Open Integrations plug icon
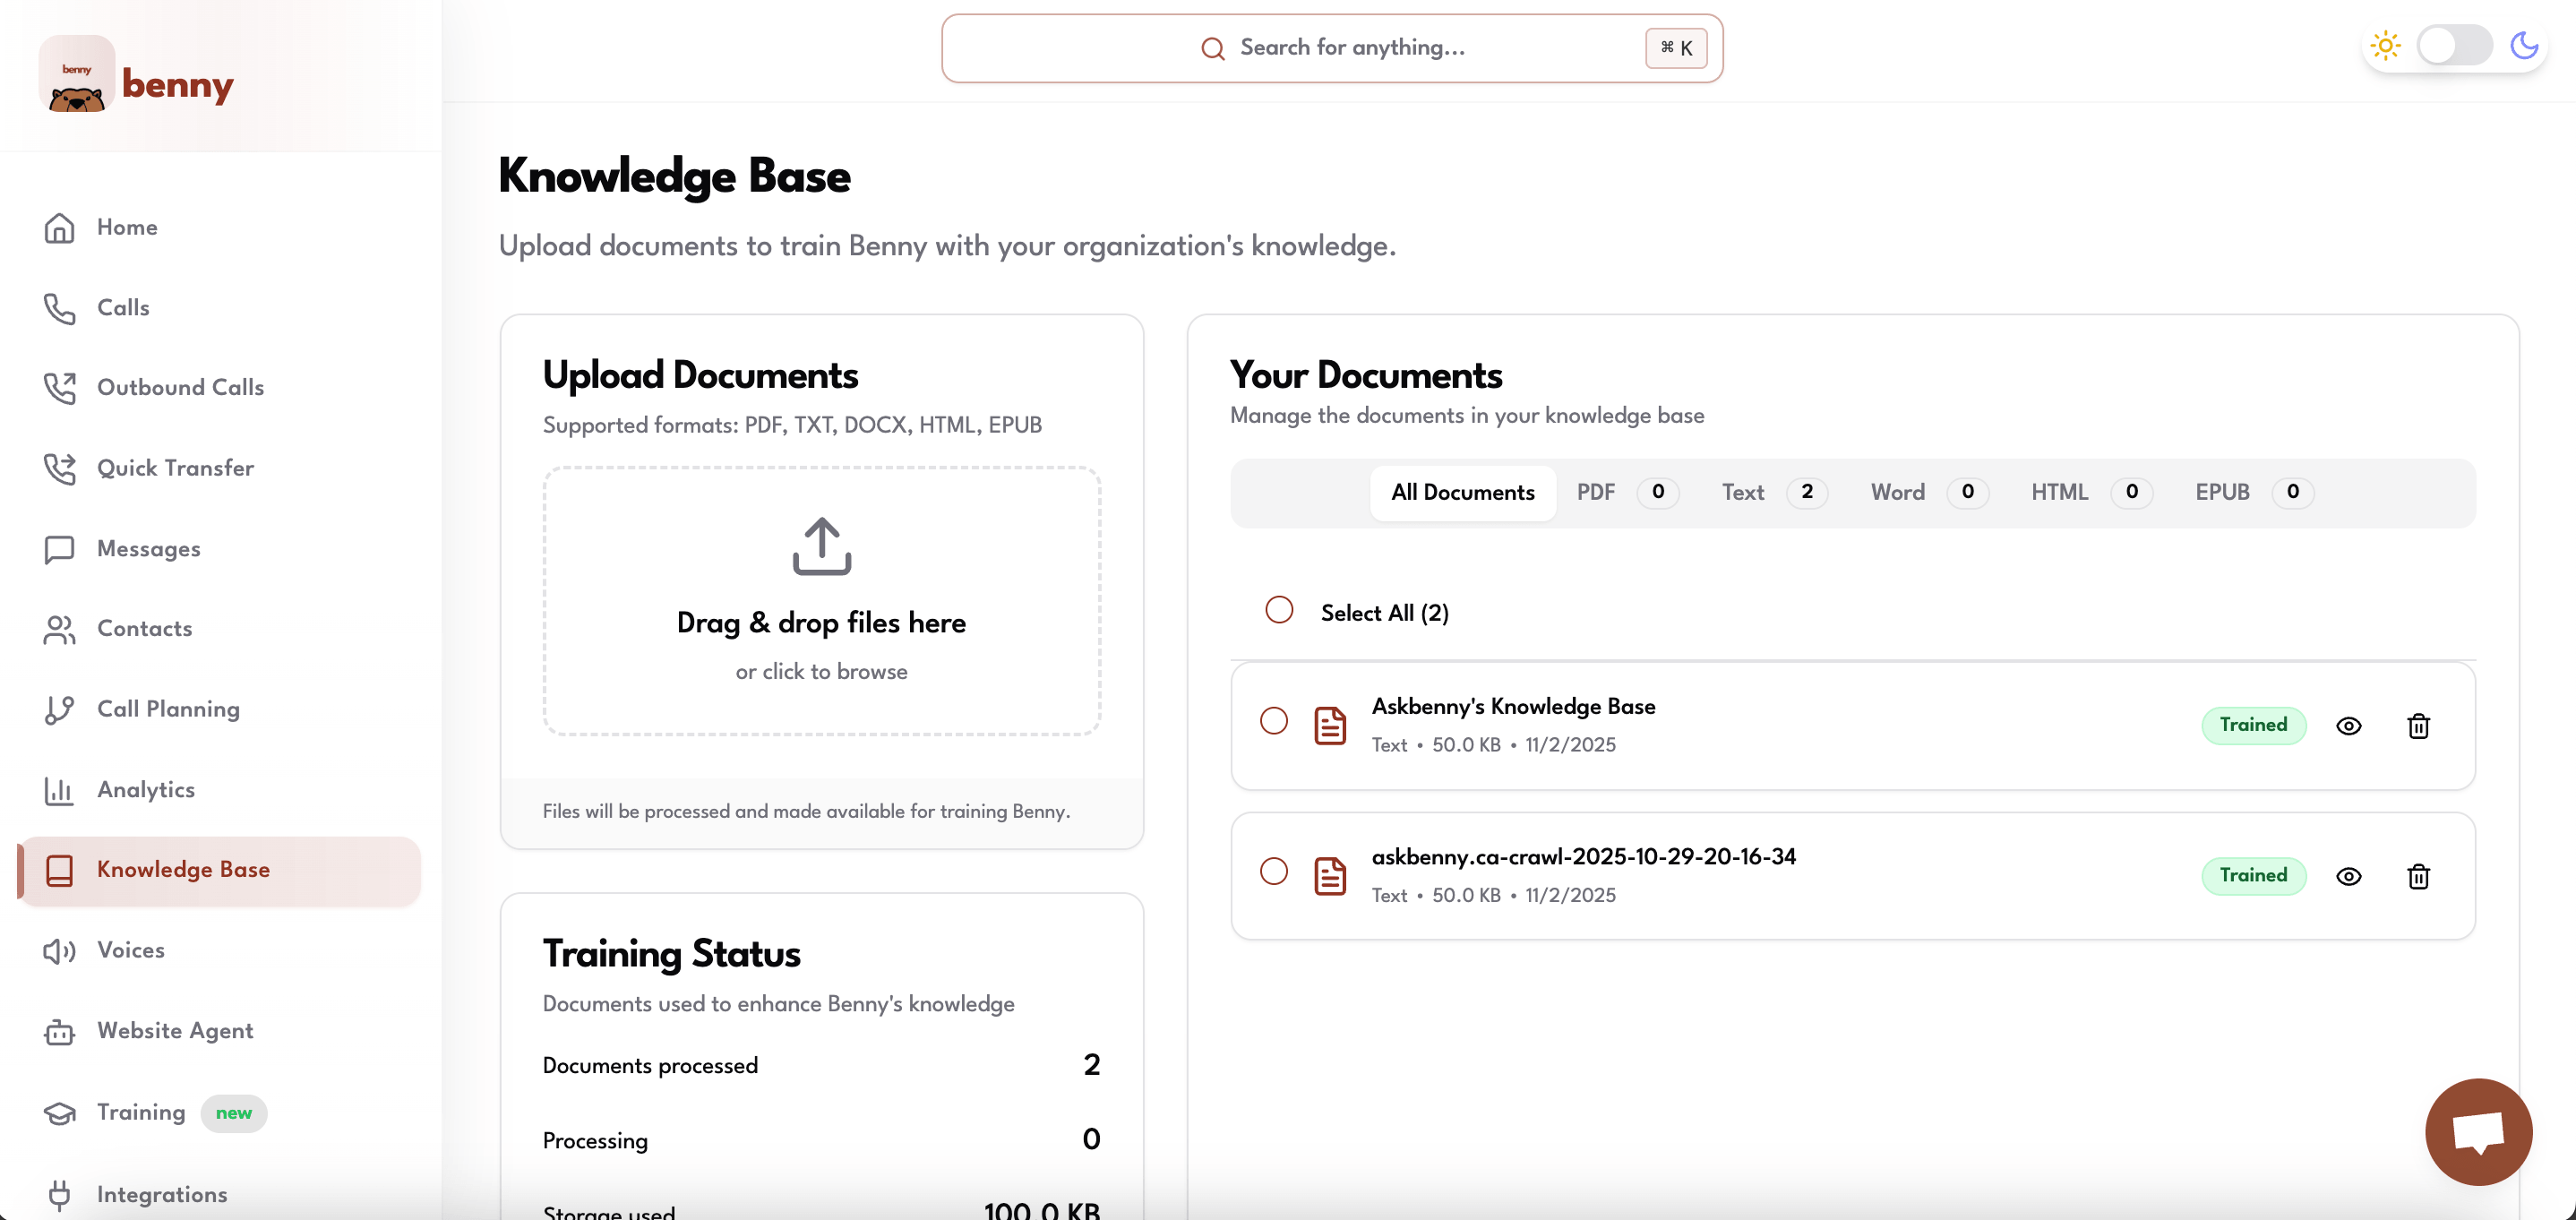The image size is (2576, 1220). [60, 1195]
